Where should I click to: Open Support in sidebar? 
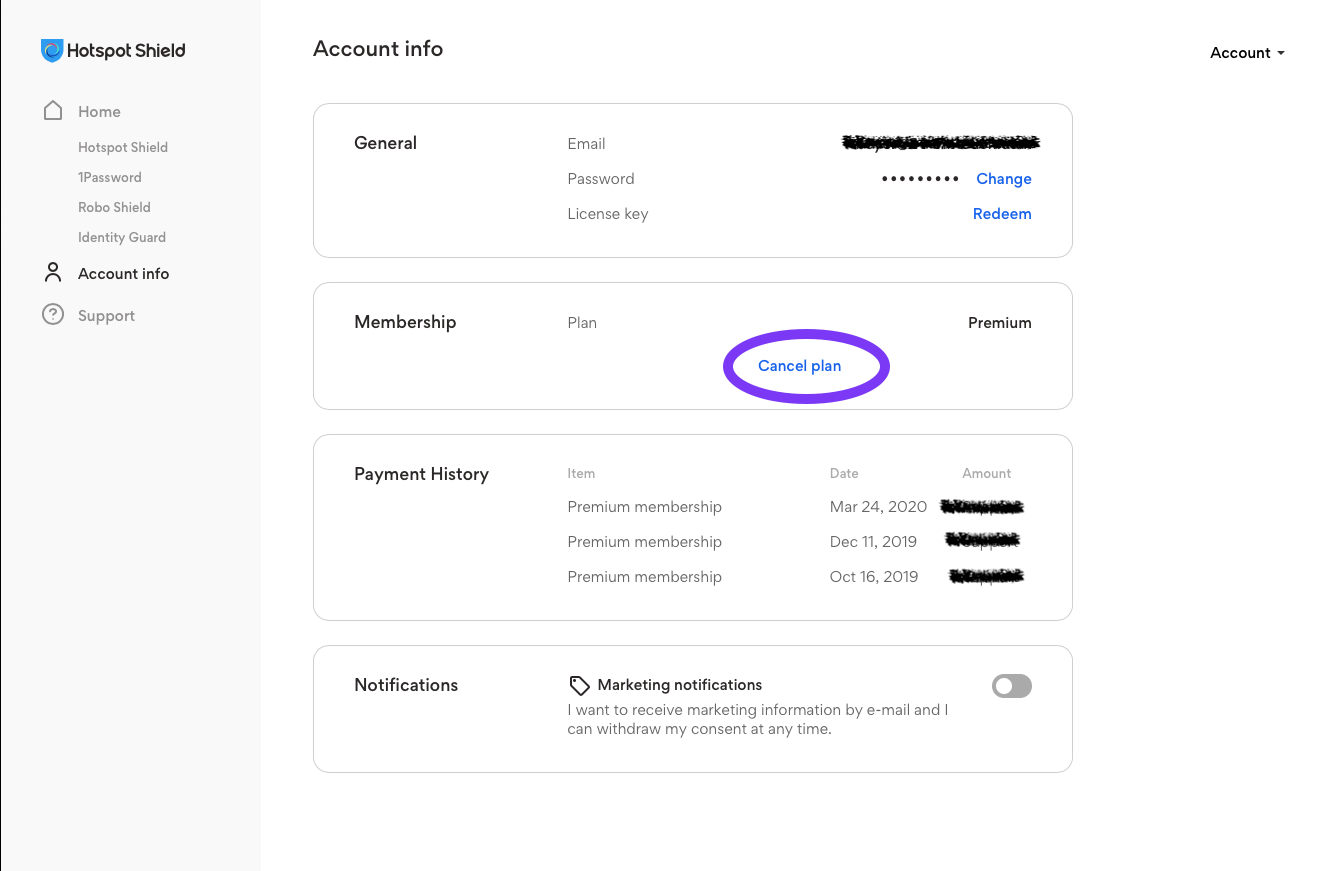106,316
